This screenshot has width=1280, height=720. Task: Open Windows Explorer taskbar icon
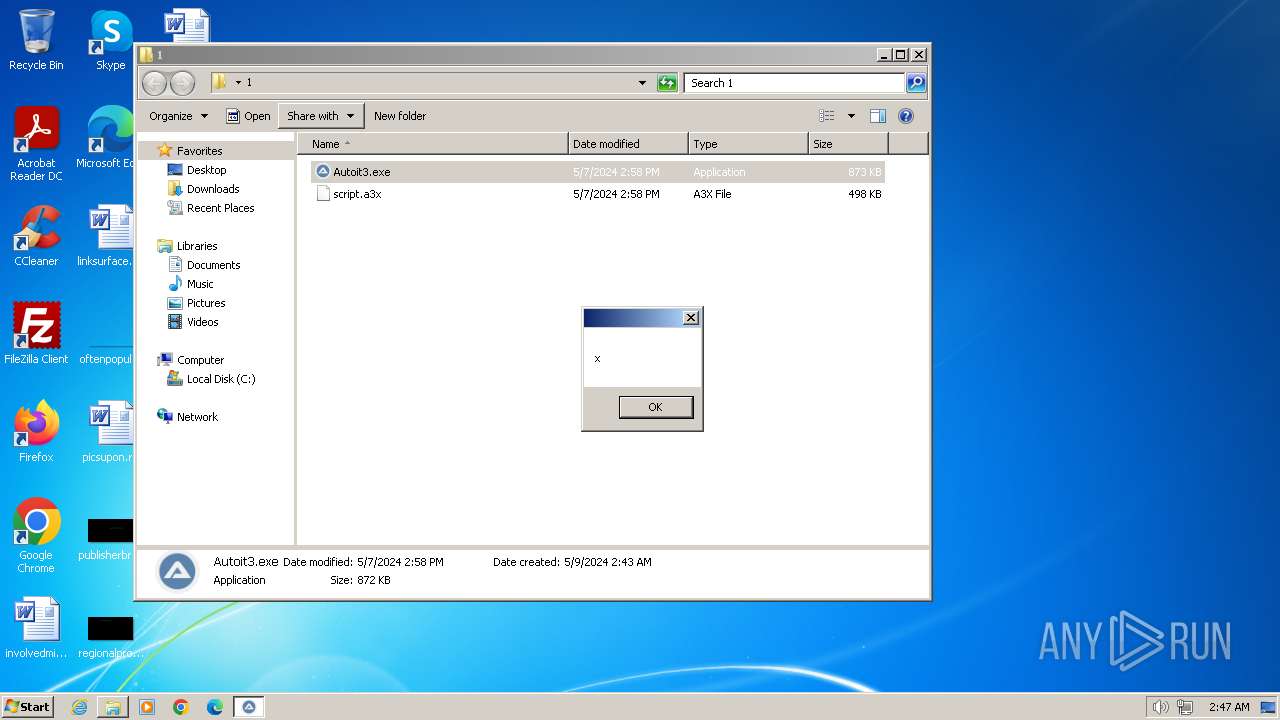pos(113,707)
